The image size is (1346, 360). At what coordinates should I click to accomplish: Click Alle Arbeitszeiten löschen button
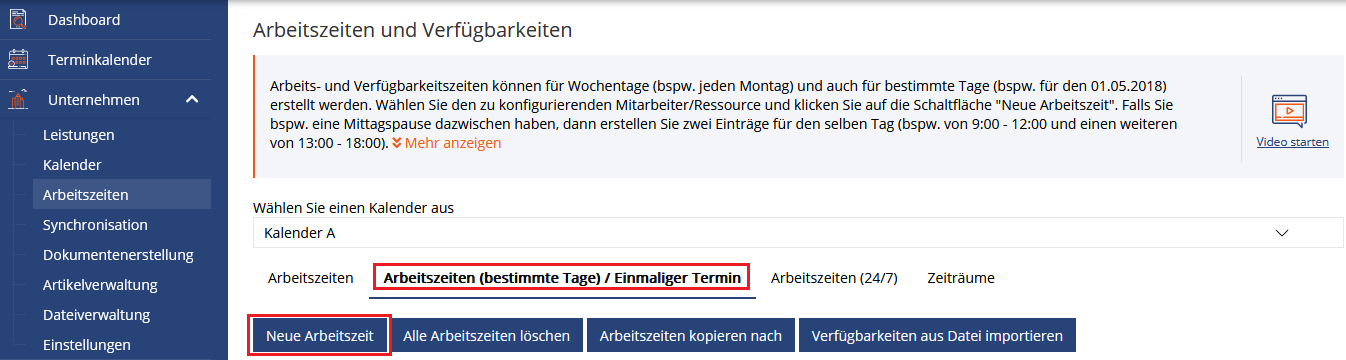pos(486,336)
